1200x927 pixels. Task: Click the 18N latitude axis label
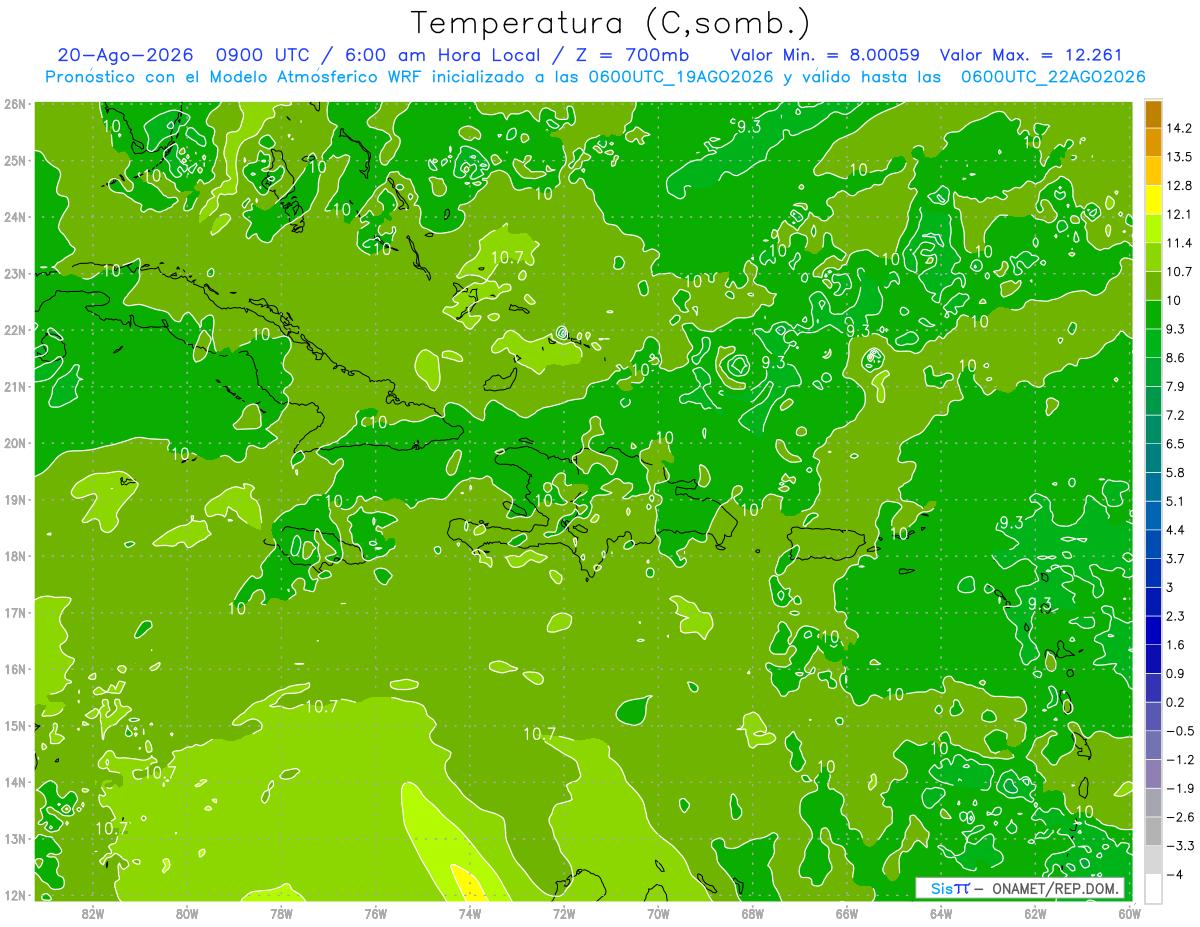(x=15, y=555)
